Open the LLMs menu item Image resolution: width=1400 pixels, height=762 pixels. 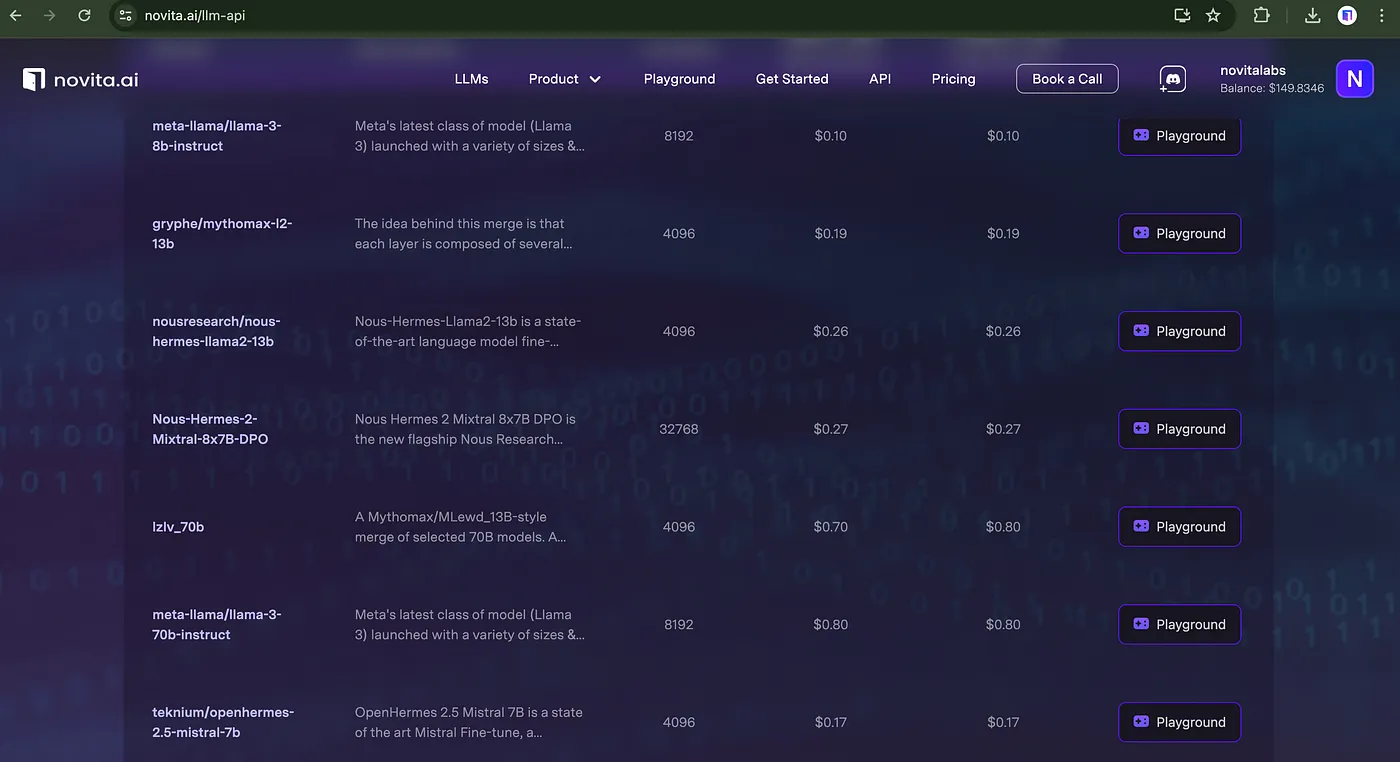(471, 79)
